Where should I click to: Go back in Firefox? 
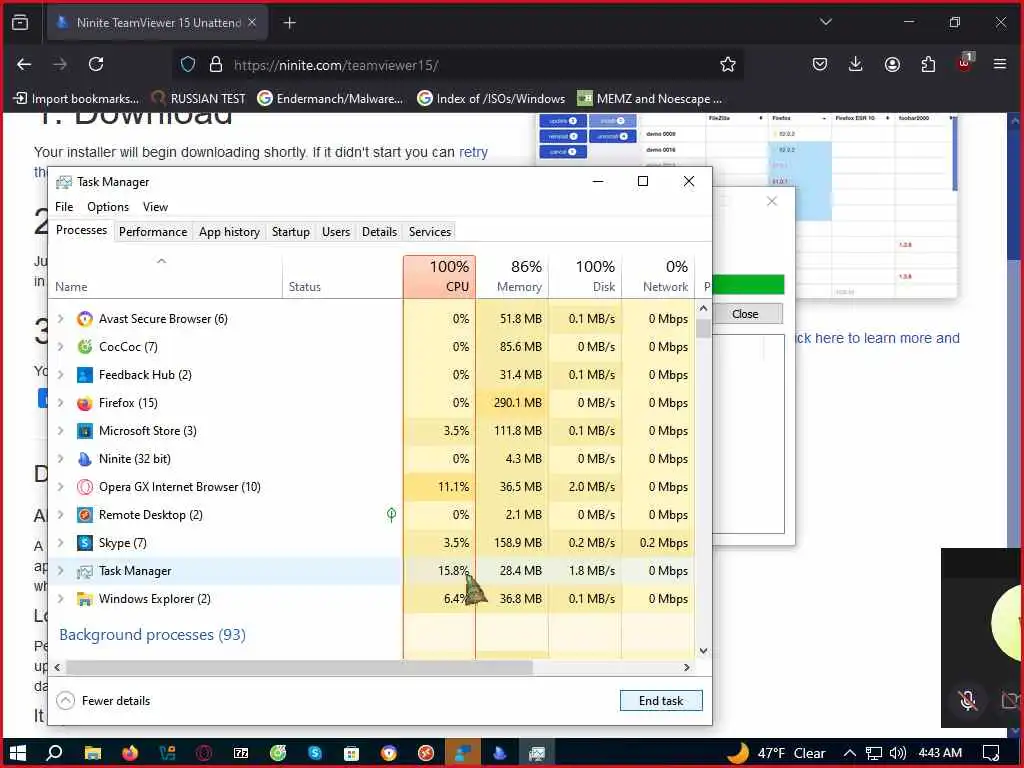[24, 64]
